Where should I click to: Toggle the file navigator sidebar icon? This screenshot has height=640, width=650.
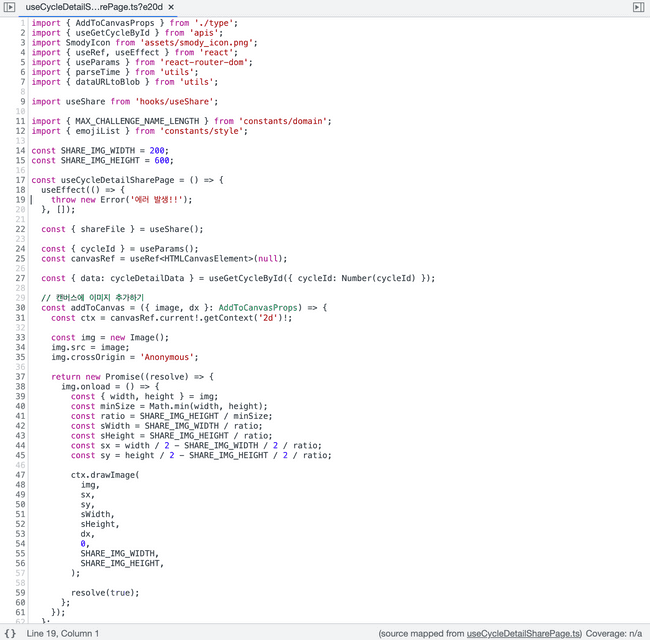point(10,7)
